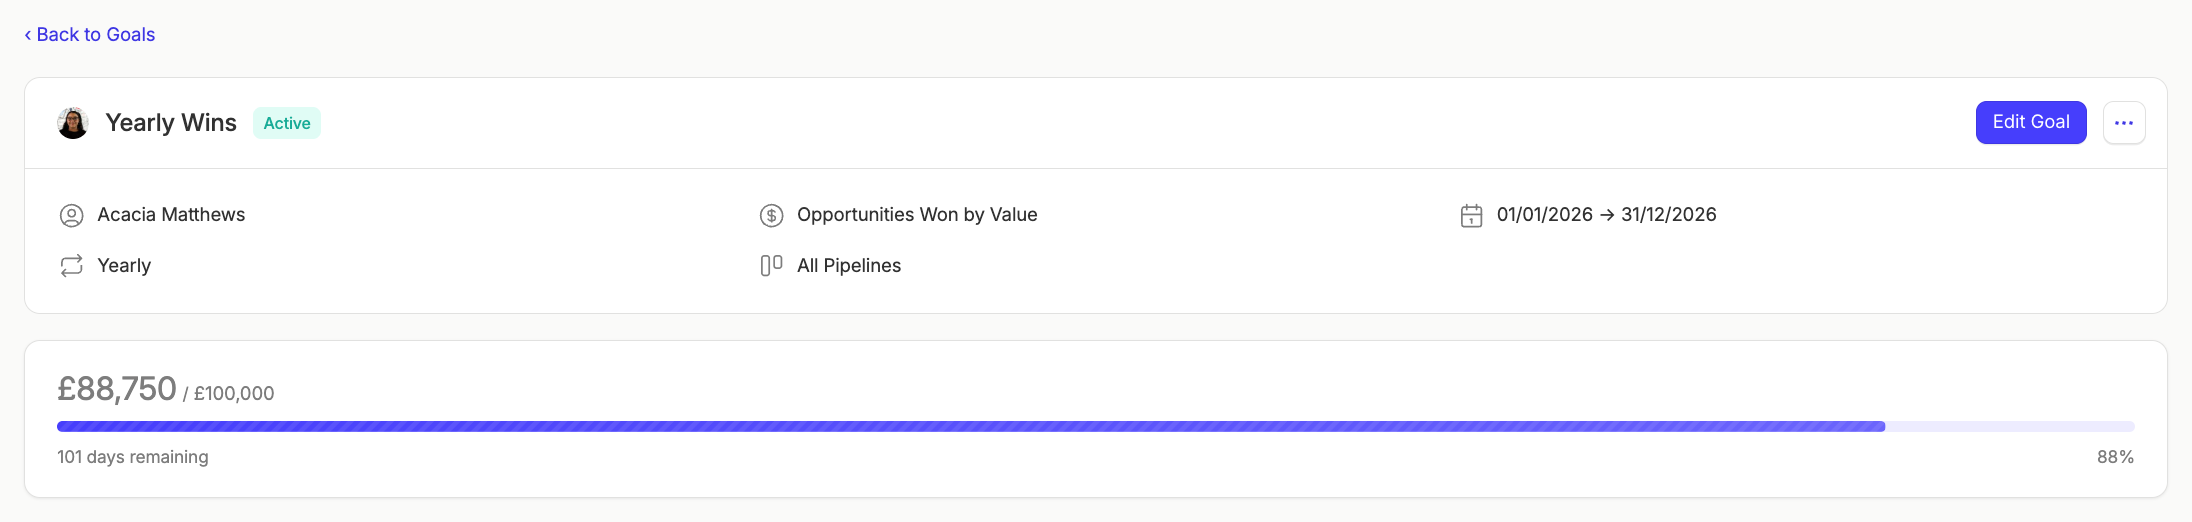Viewport: 2192px width, 522px height.
Task: Select the Yearly Wins goal title
Action: click(x=171, y=123)
